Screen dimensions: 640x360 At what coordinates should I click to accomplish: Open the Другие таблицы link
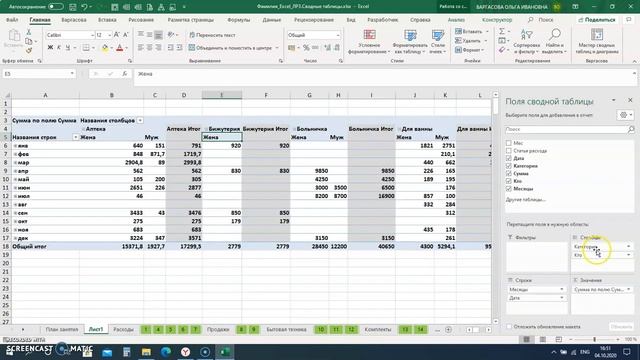pyautogui.click(x=526, y=200)
